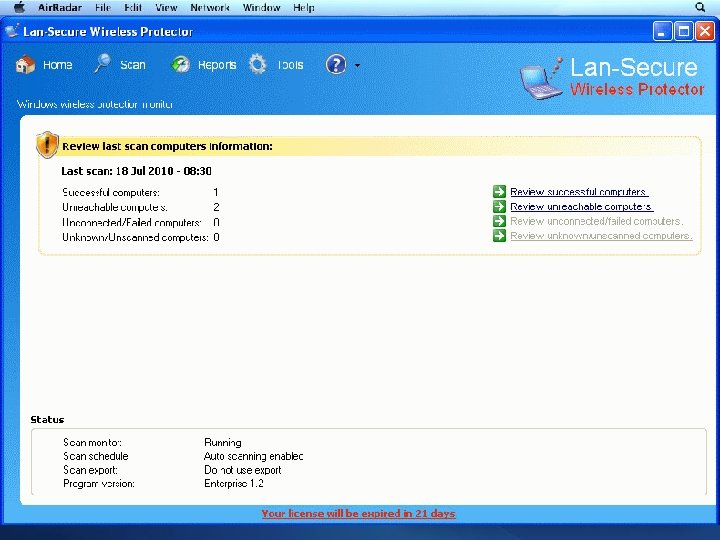The width and height of the screenshot is (720, 540).
Task: Click the 'Scan export:' label
Action: pyautogui.click(x=90, y=470)
